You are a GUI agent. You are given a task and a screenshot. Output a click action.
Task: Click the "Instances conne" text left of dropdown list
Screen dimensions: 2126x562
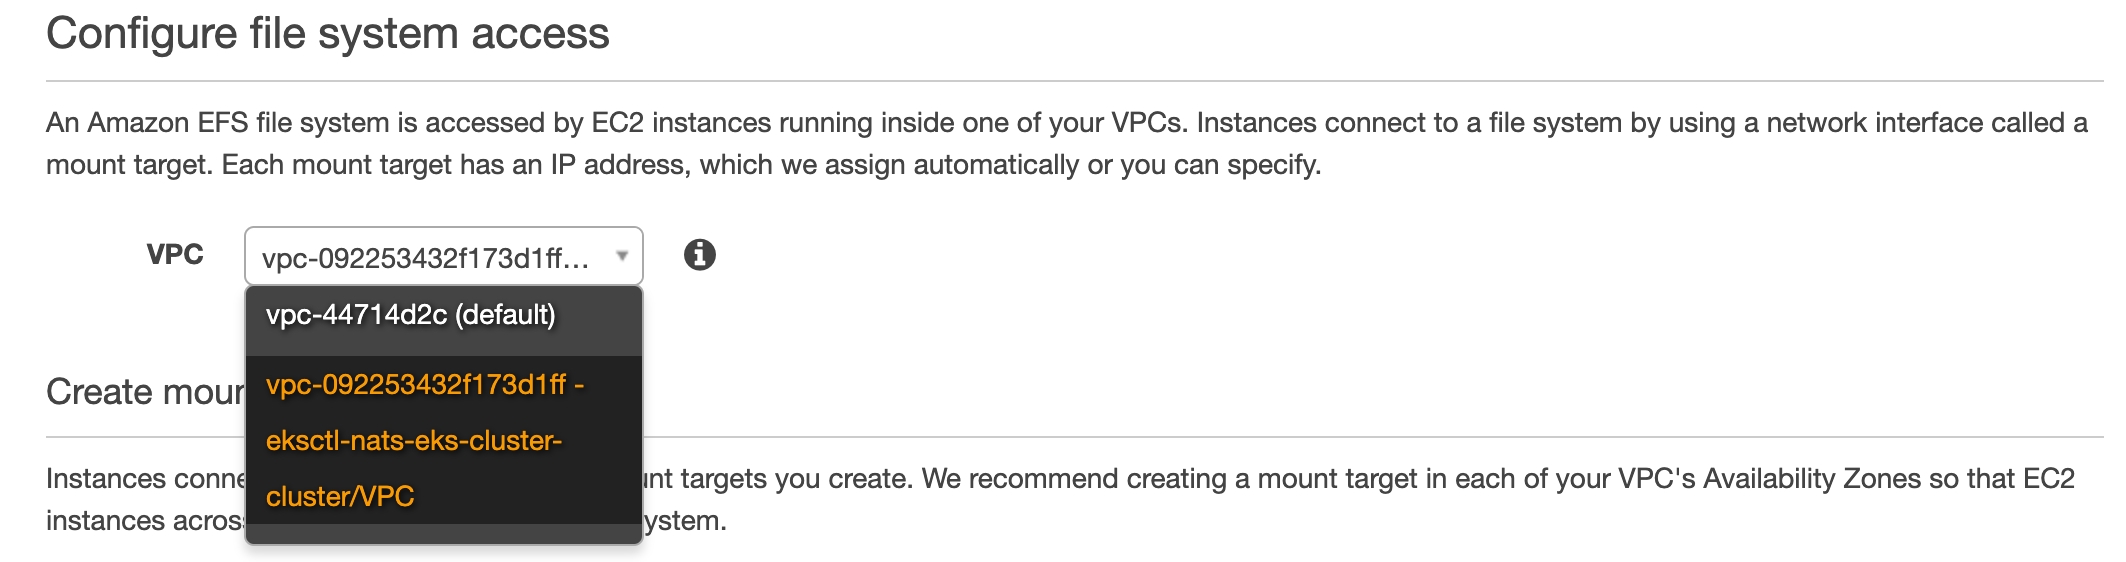145,479
